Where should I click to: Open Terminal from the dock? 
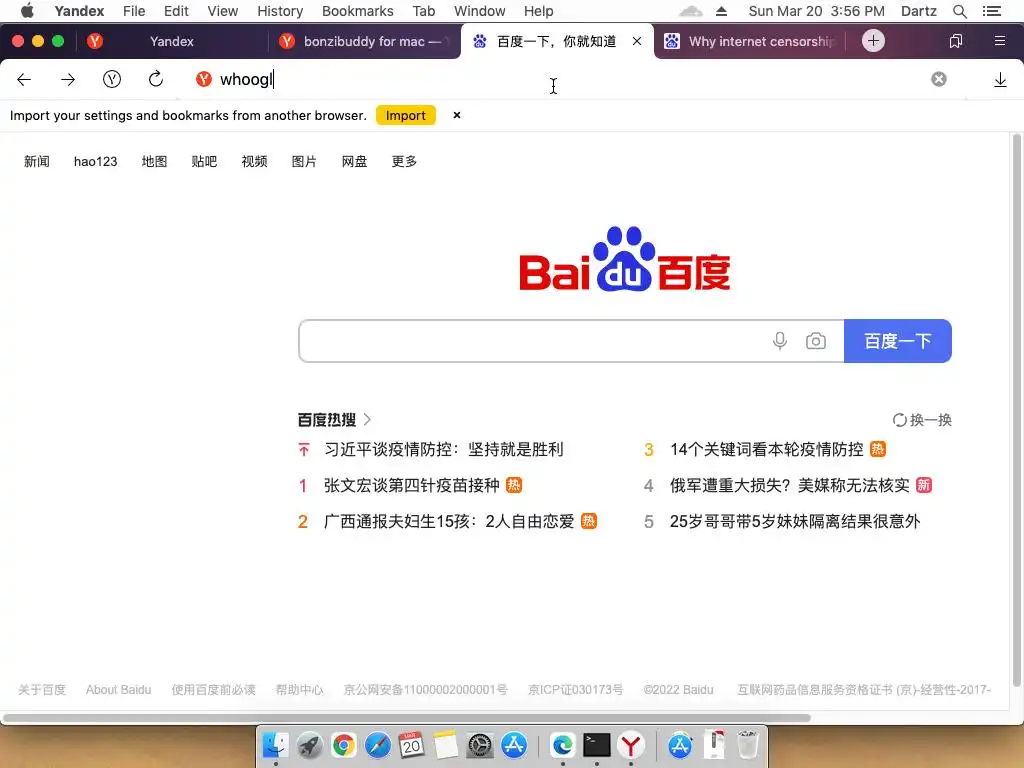pos(596,745)
